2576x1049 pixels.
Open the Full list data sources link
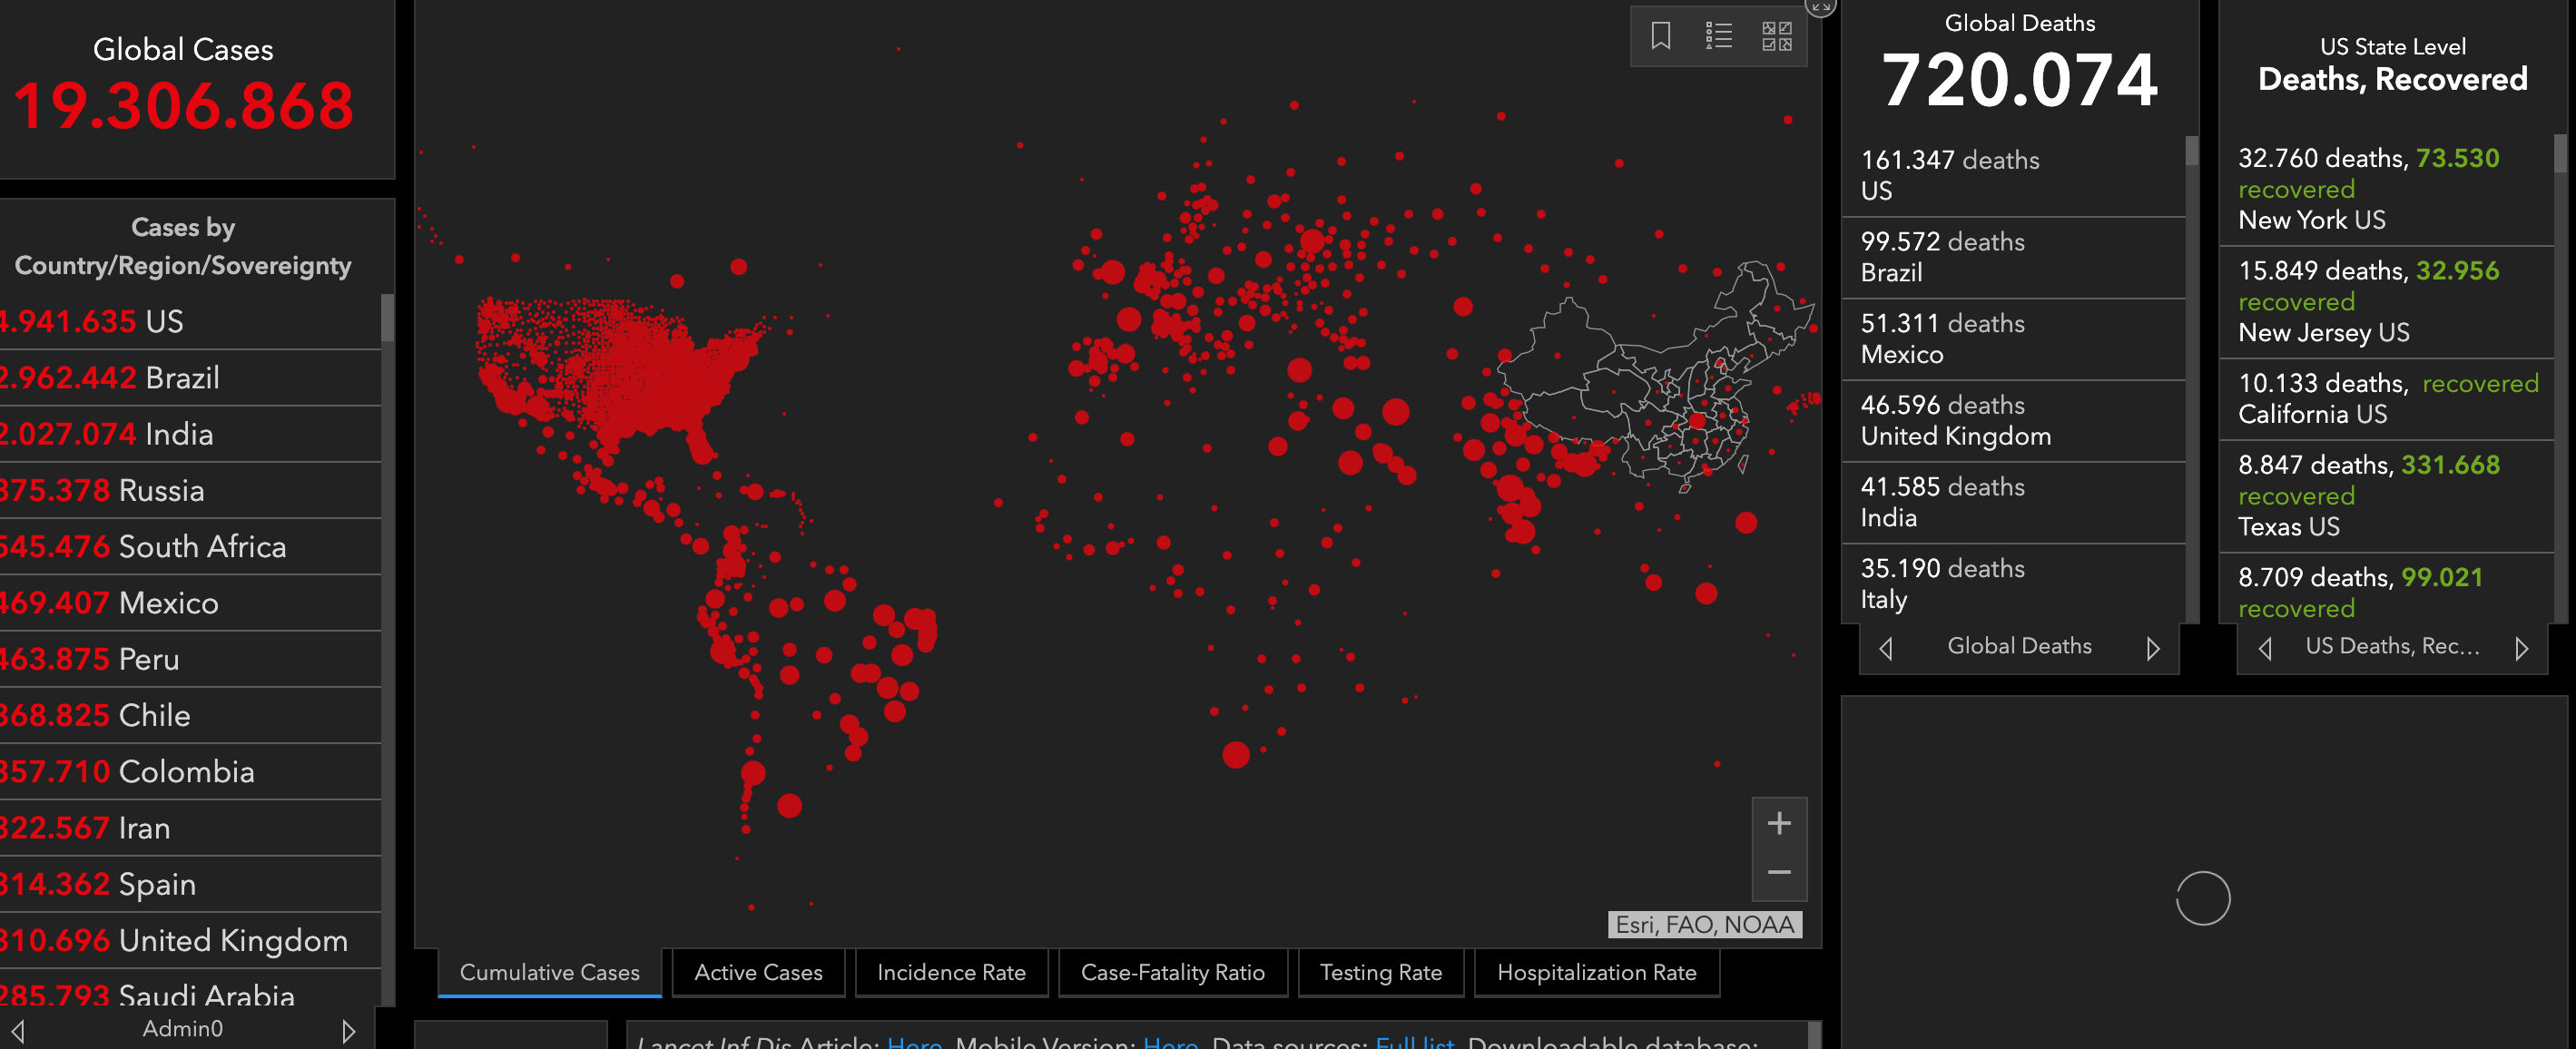pos(1414,1042)
